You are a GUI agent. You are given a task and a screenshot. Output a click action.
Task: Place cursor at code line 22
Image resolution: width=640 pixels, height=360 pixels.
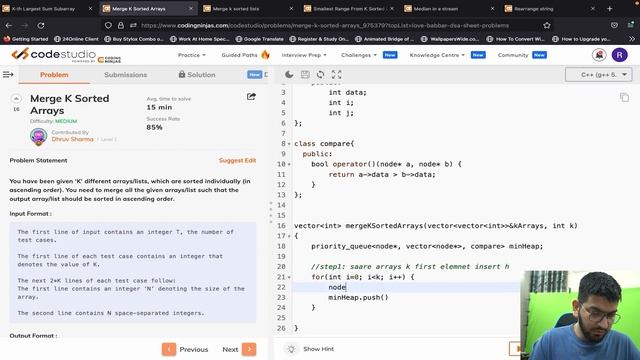pyautogui.click(x=408, y=287)
